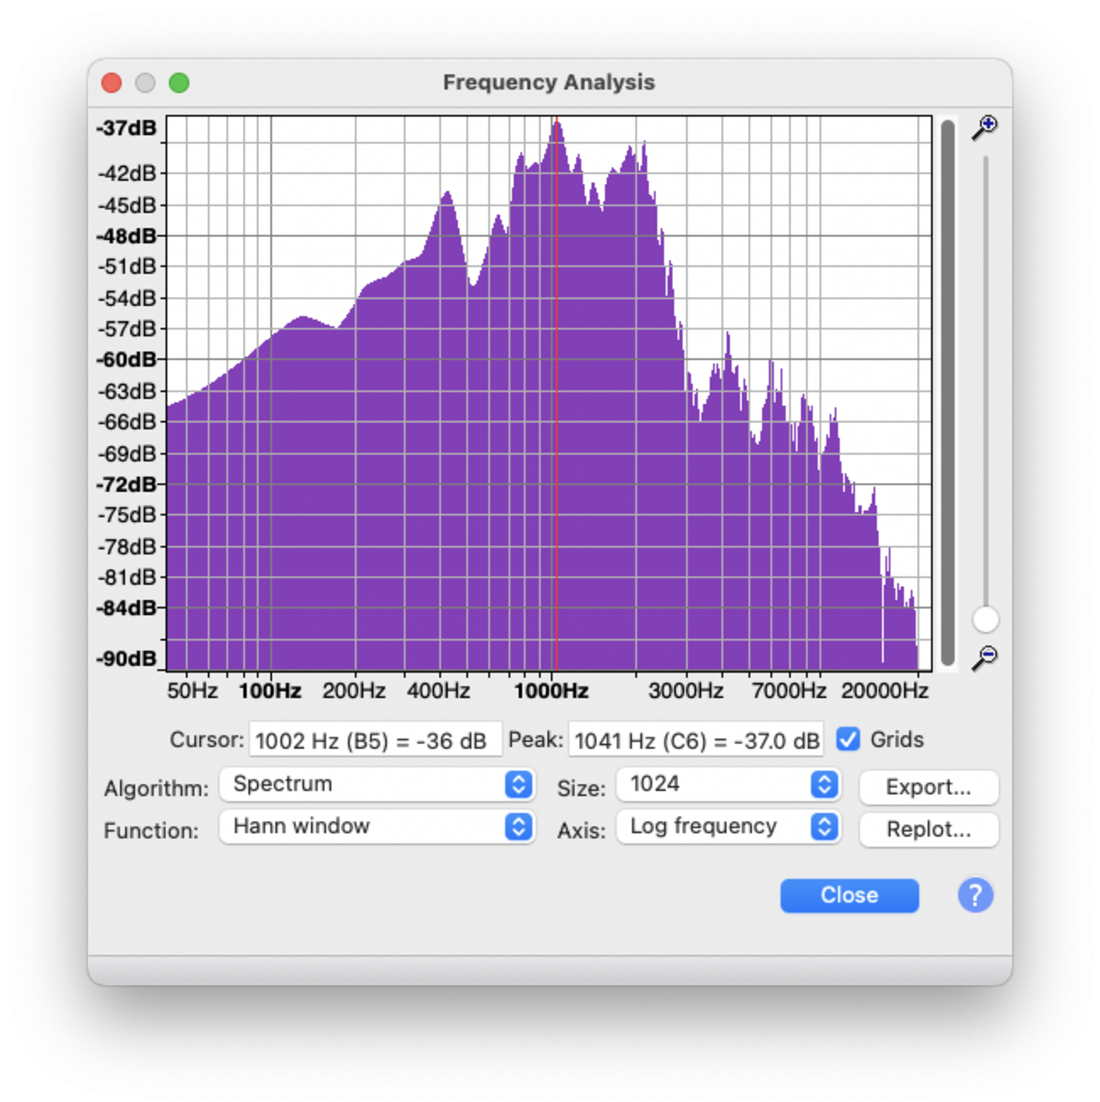
Task: Change the Axis dropdown from Log frequency
Action: tap(727, 827)
